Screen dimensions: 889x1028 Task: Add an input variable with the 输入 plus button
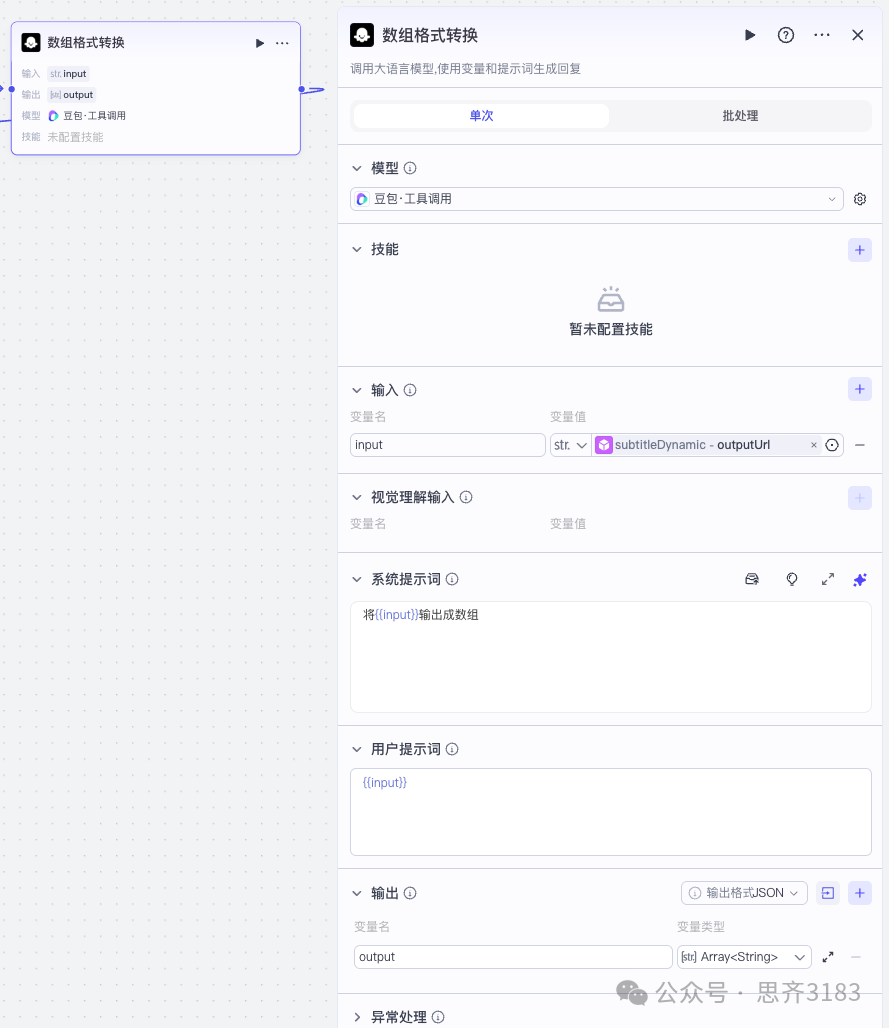(859, 389)
